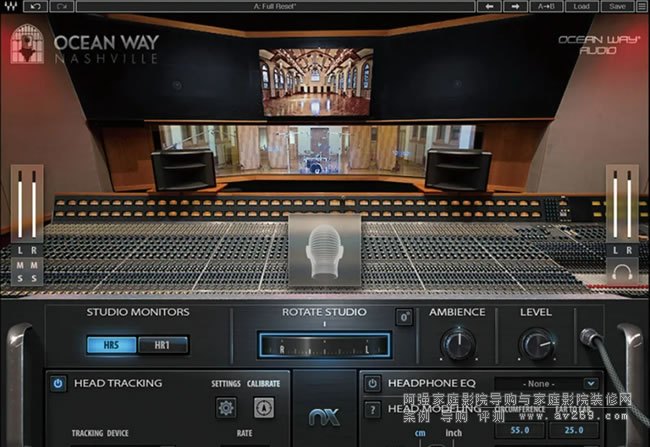
Task: Open head modeling help question mark
Action: 373,409
